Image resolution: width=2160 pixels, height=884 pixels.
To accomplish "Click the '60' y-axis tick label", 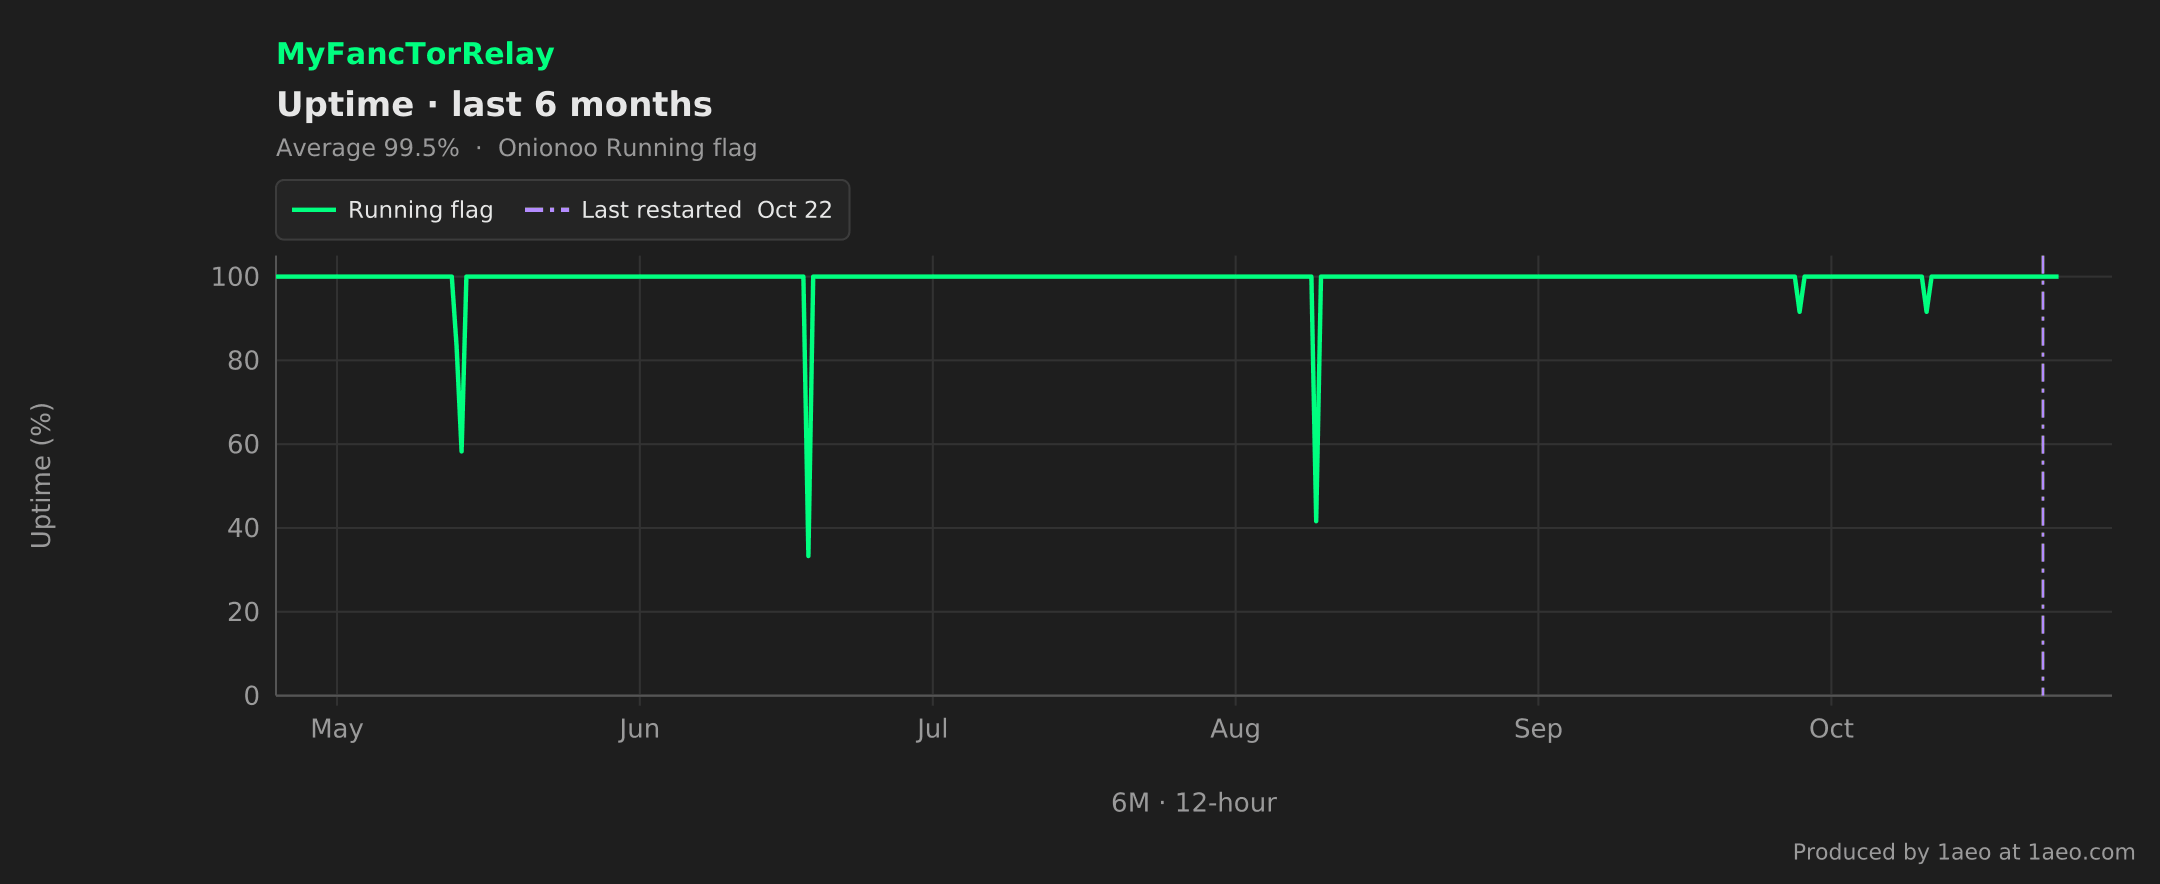I will (243, 445).
